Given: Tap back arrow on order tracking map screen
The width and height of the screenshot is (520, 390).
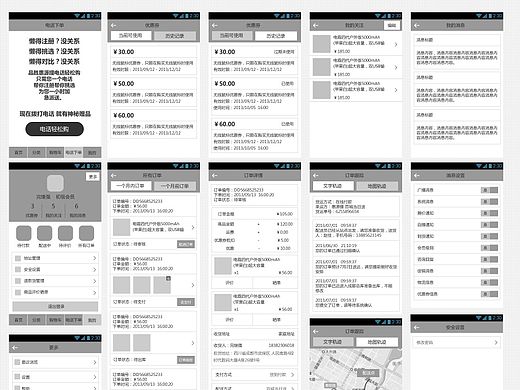Looking at the screenshot, I should [x=316, y=331].
